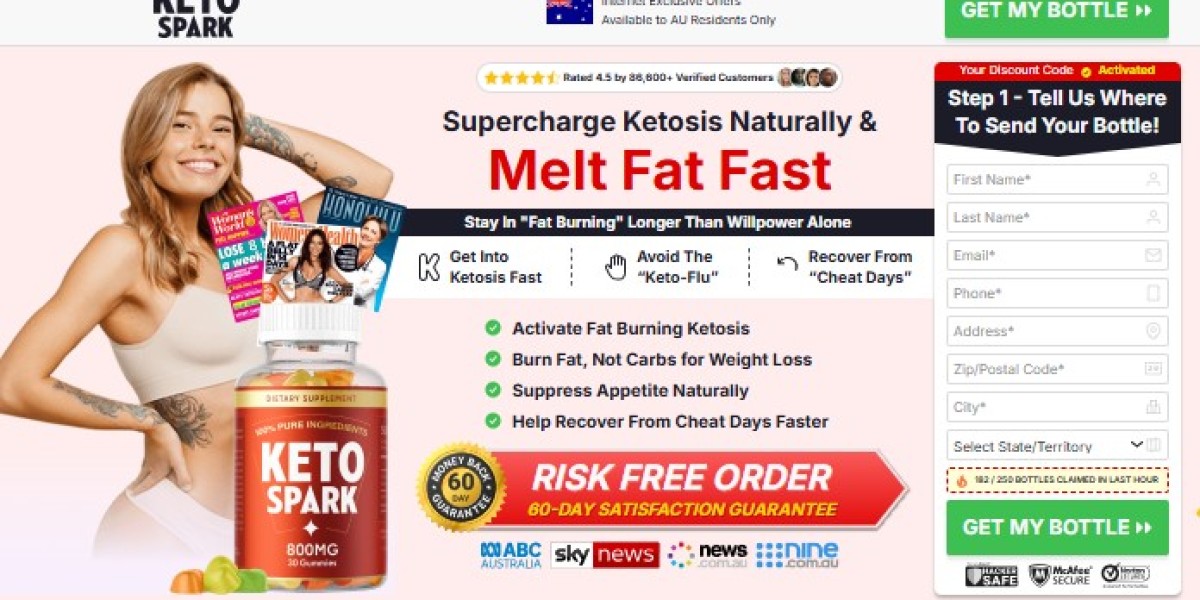Click the Sky News logo
1200x600 pixels.
[x=606, y=555]
